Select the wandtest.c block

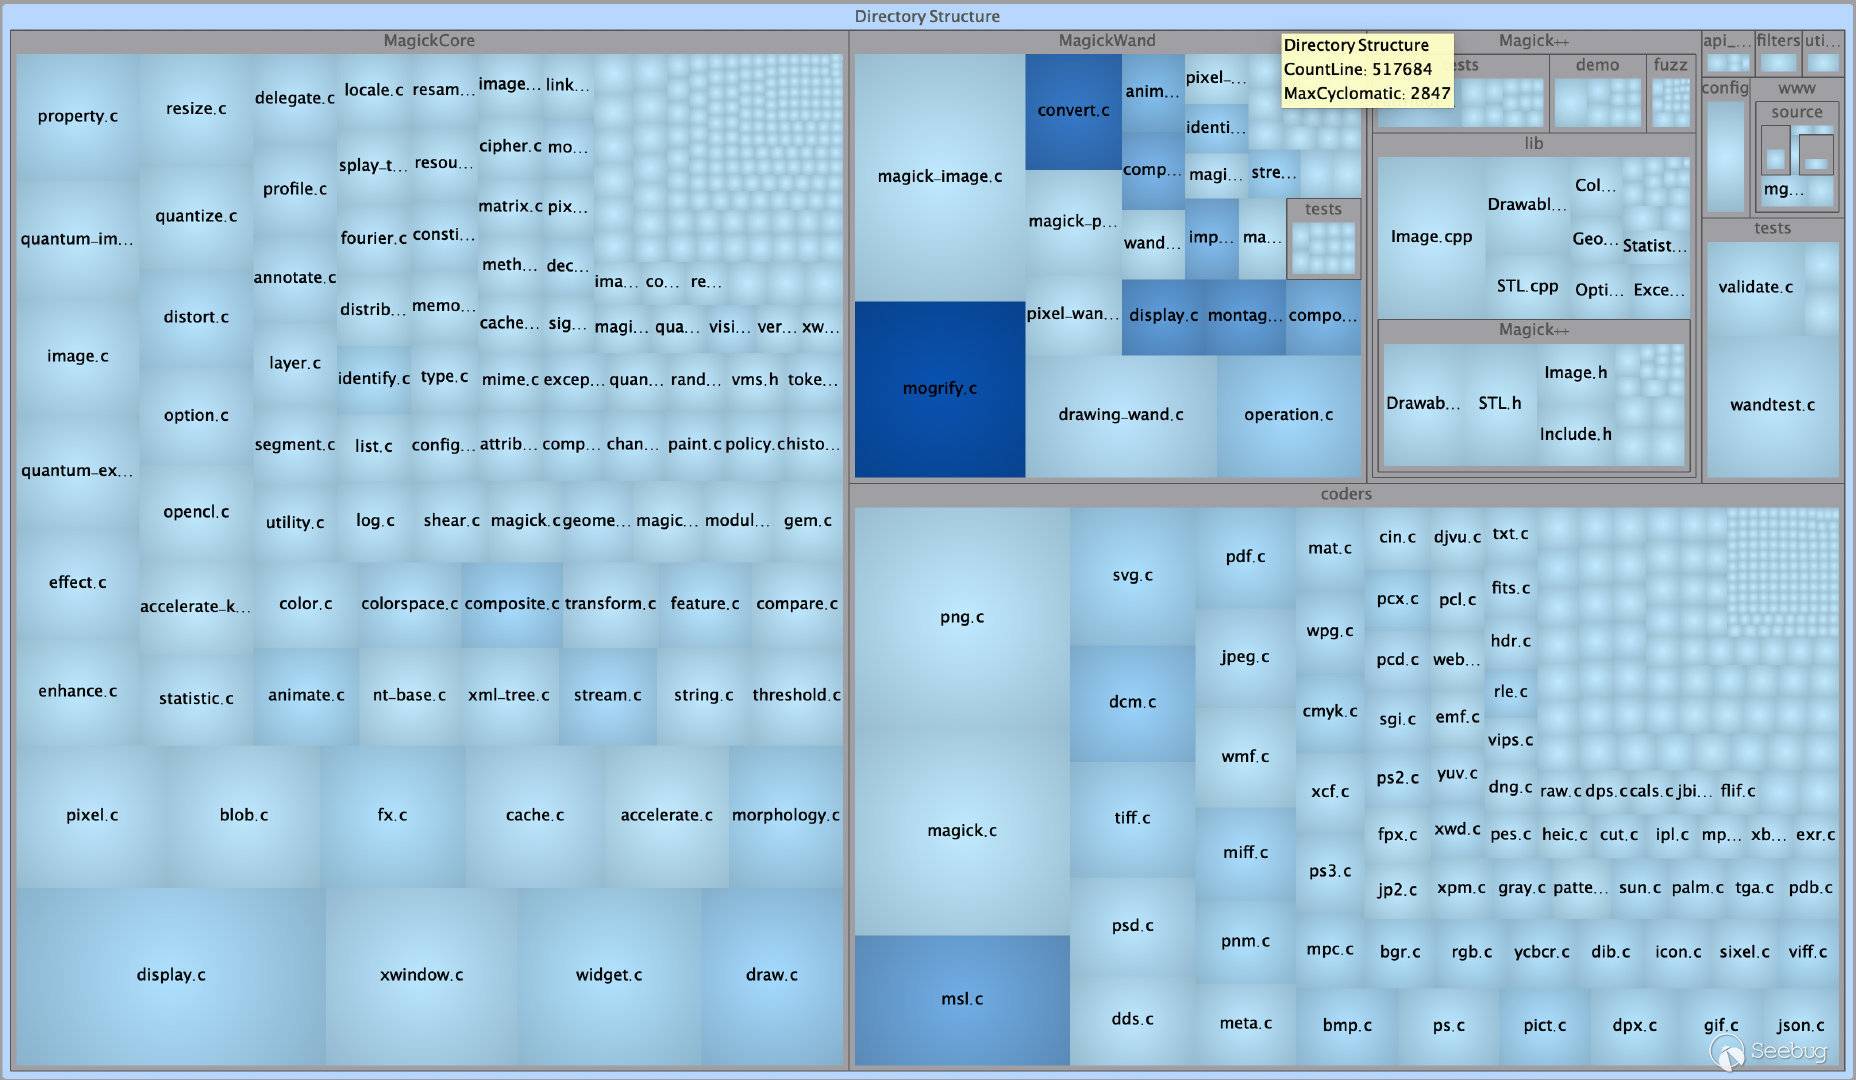click(x=1772, y=406)
